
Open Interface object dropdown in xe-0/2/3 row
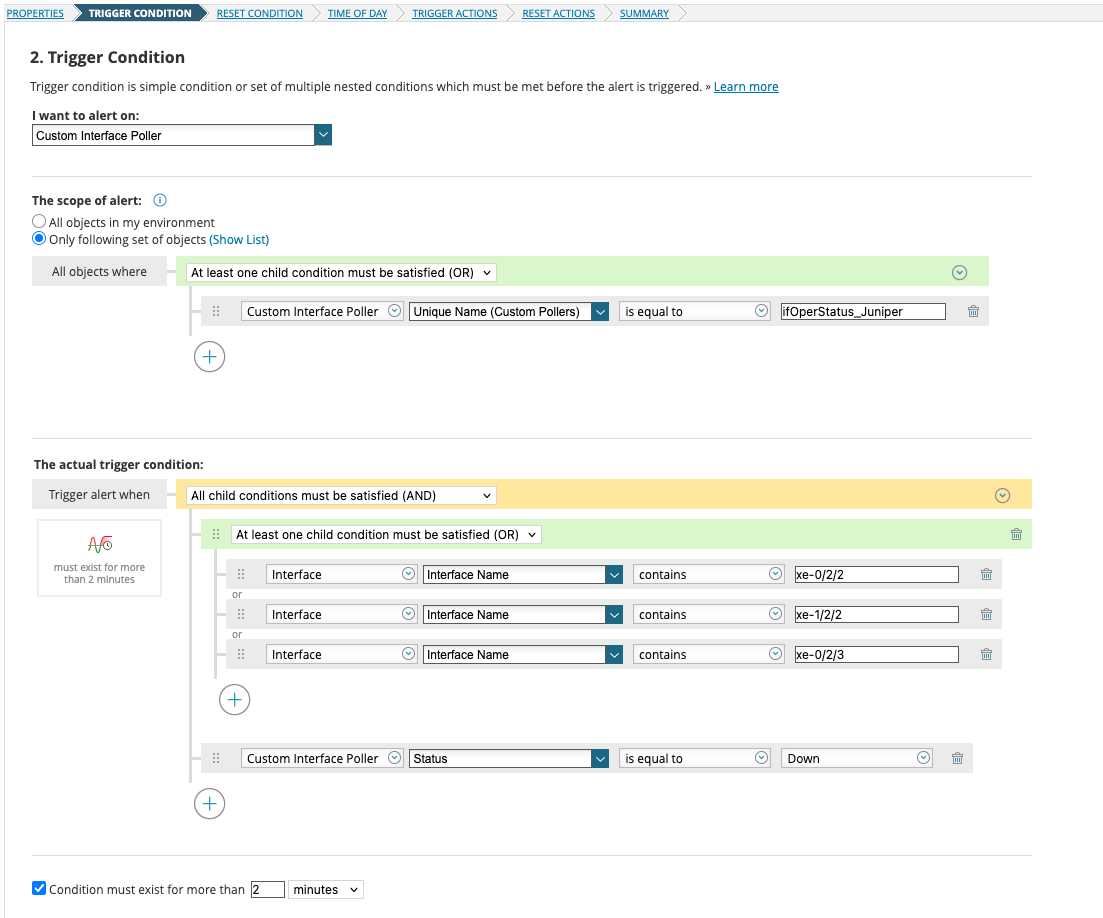[341, 654]
